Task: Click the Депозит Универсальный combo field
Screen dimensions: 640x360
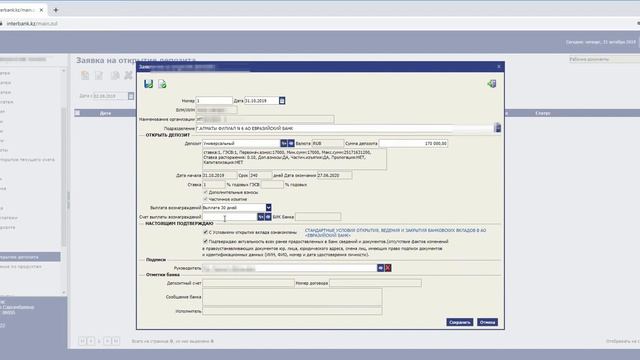Action: click(x=241, y=143)
